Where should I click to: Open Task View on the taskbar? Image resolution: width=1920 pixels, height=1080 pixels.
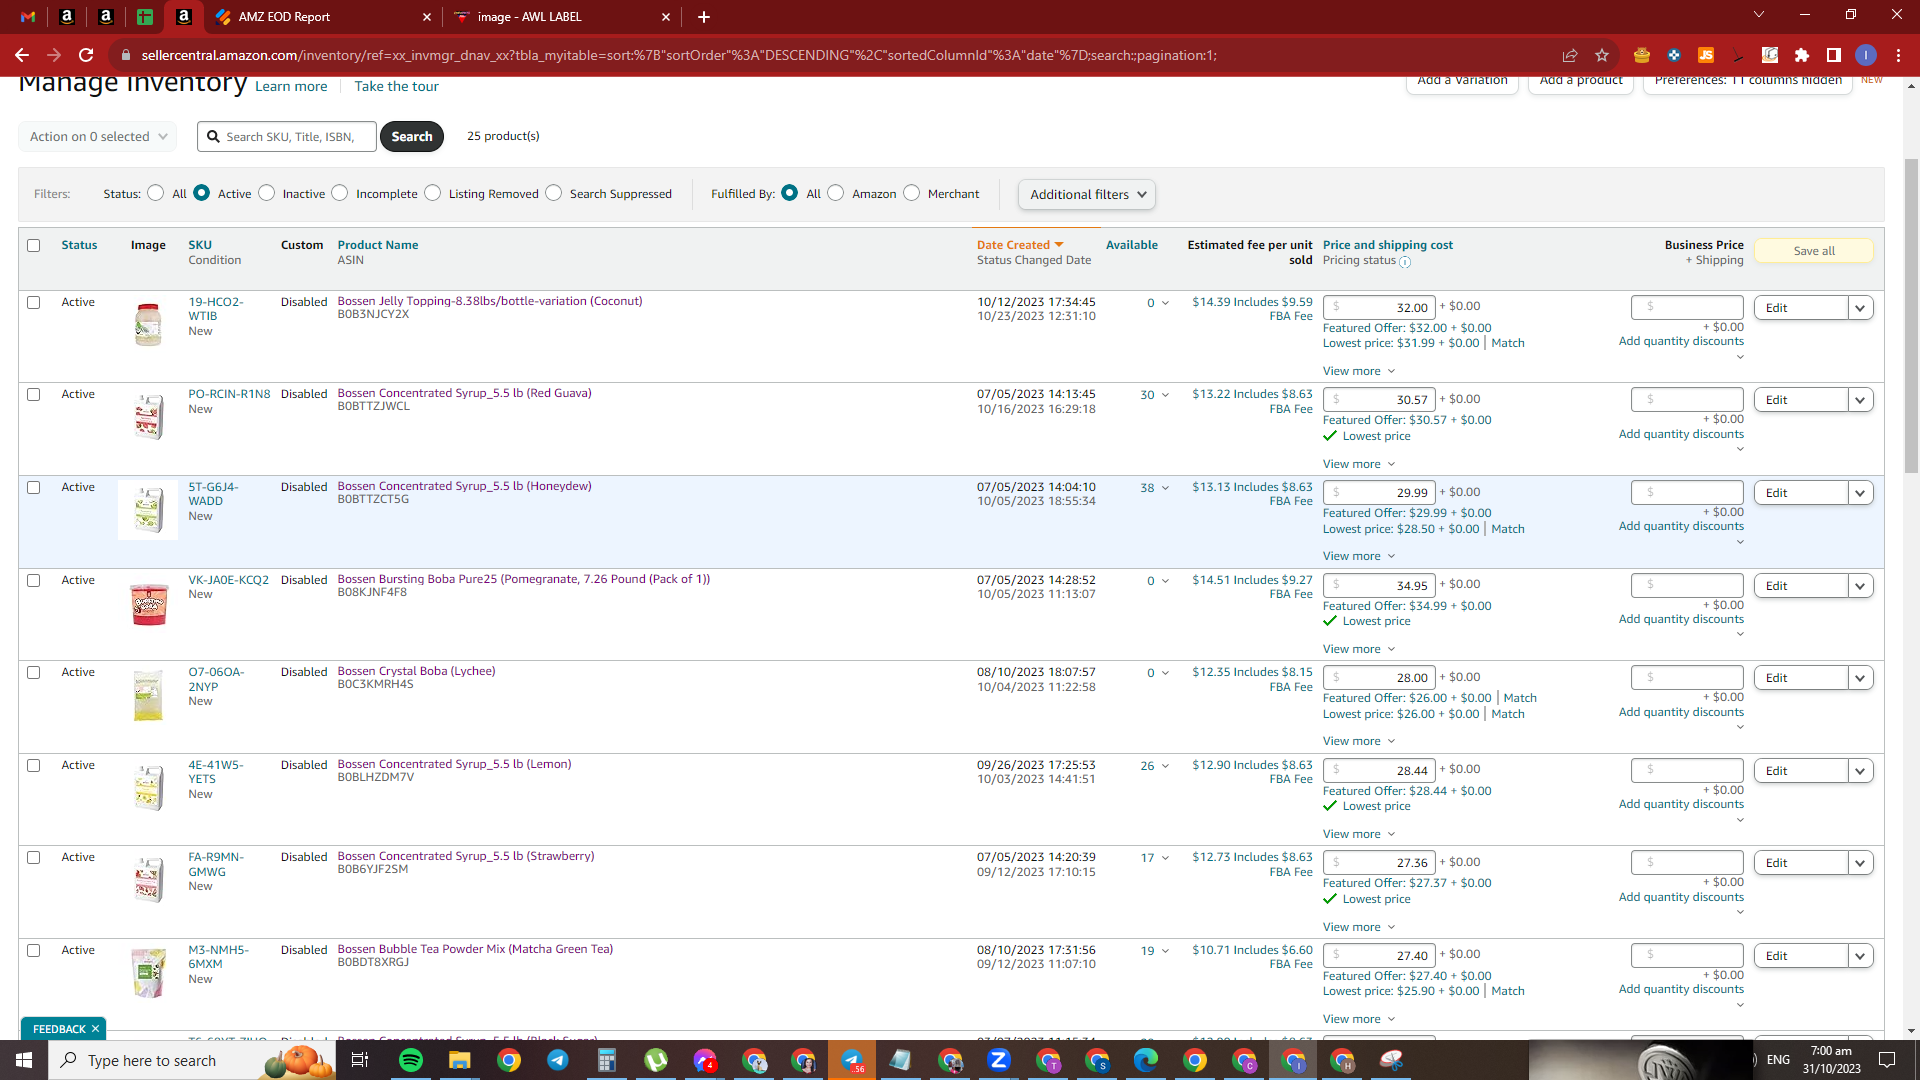(360, 1060)
